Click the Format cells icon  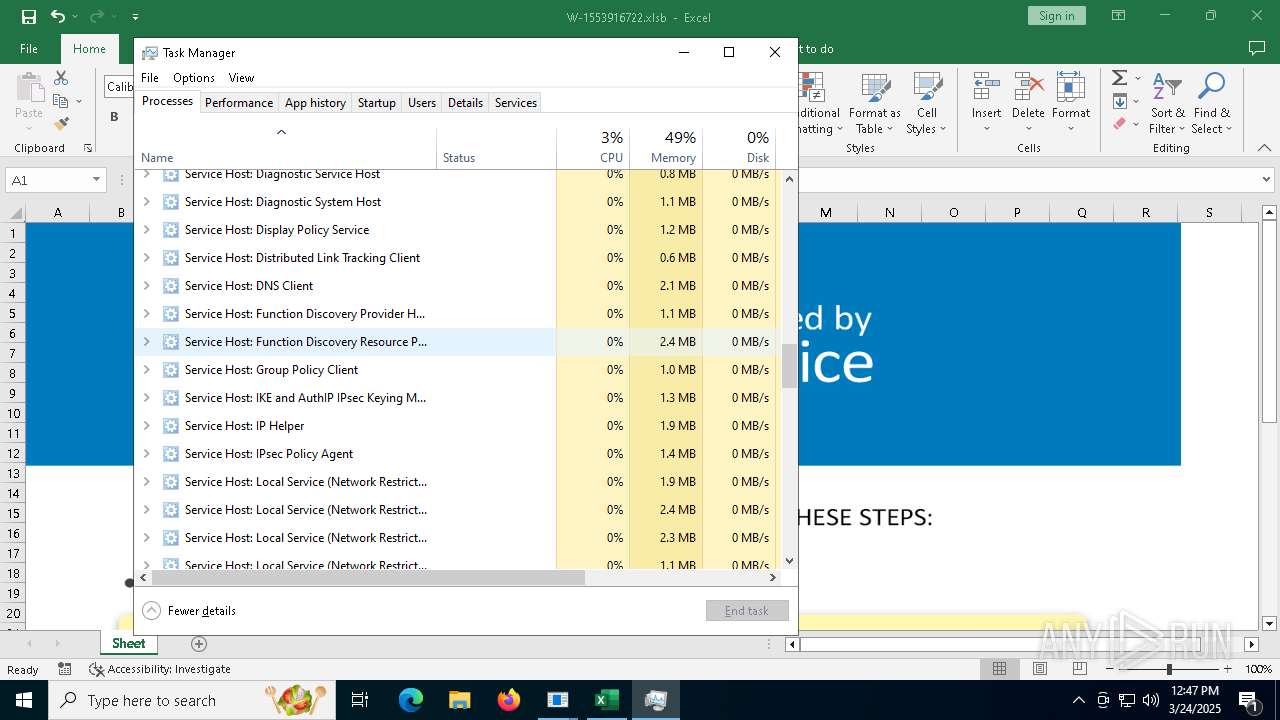(1071, 88)
